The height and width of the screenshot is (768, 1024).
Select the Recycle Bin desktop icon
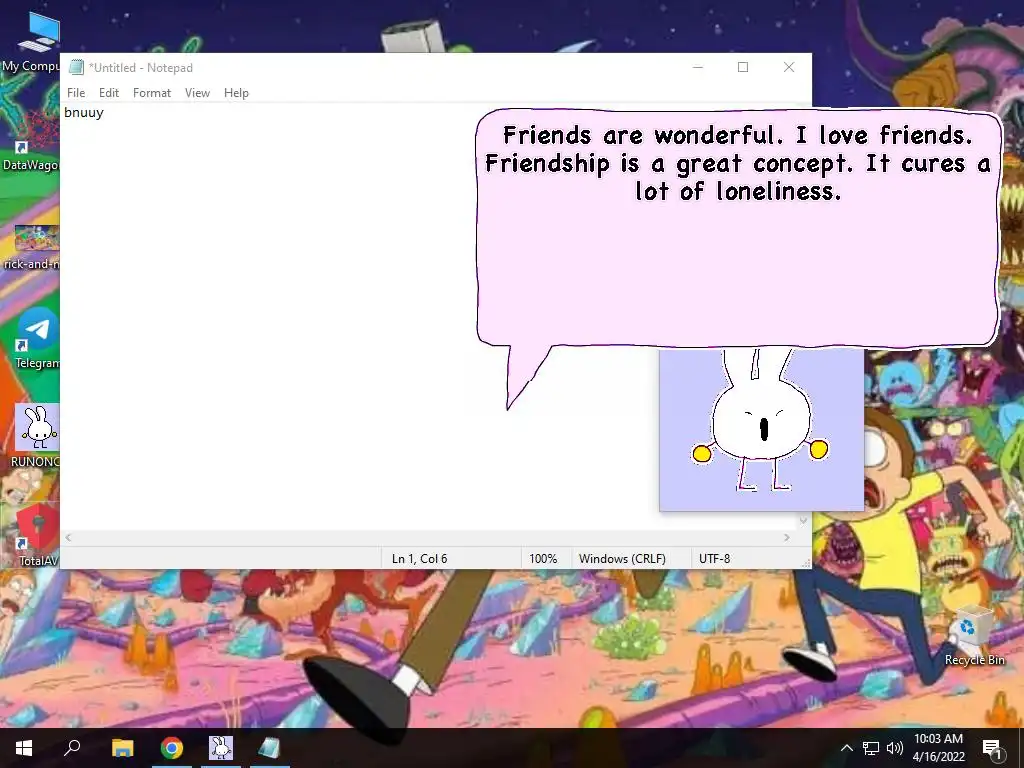coord(974,636)
